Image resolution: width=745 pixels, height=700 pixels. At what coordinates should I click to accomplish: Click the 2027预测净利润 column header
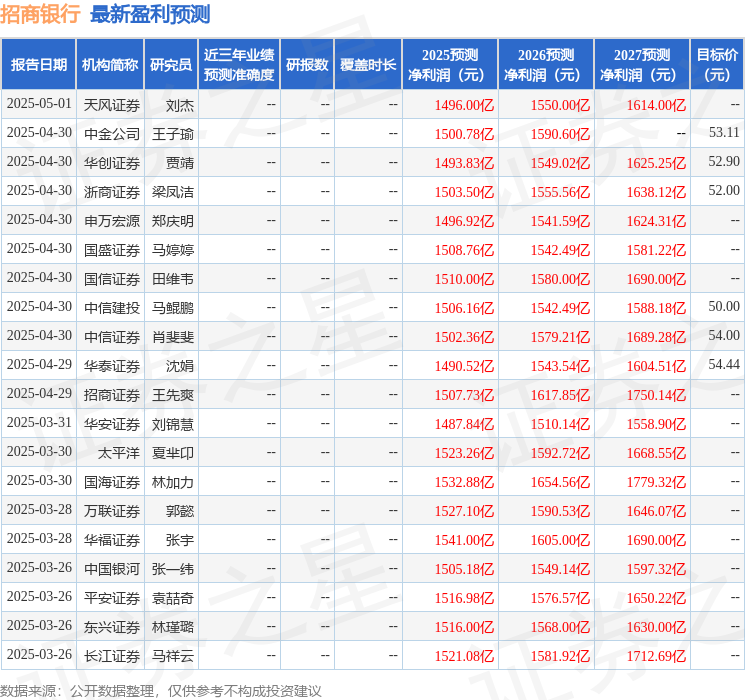tap(641, 65)
